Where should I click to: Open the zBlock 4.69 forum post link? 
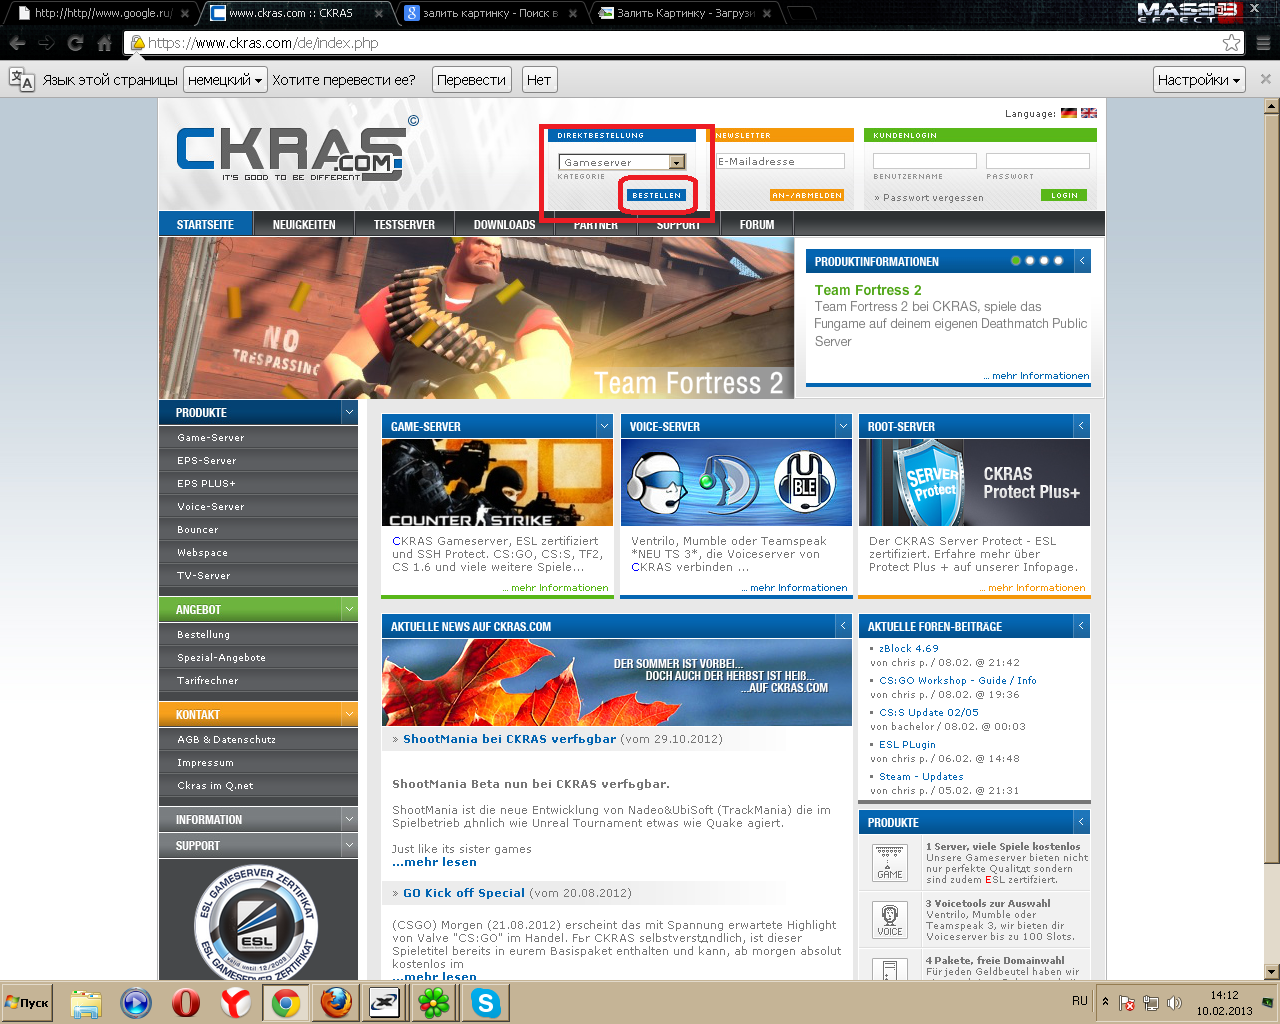tap(909, 648)
